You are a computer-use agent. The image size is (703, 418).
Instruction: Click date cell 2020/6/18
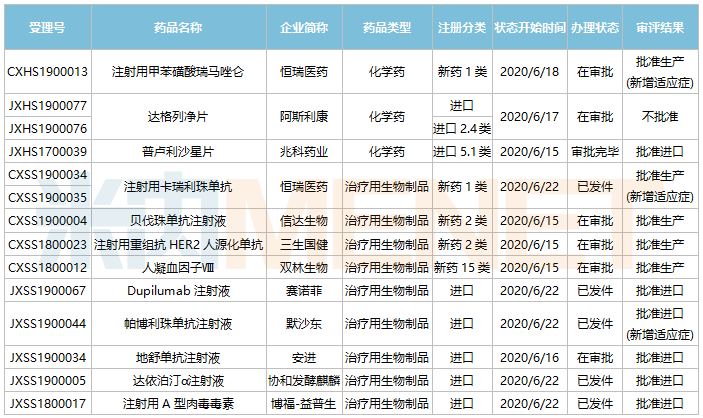(529, 72)
